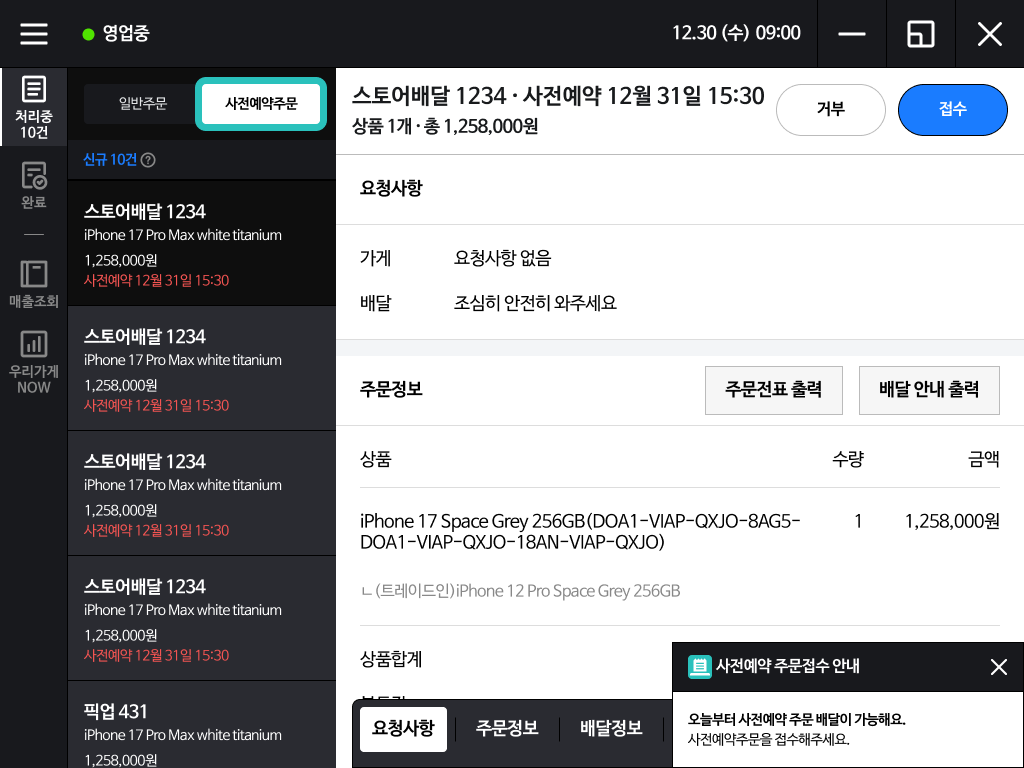
Task: Select the fourth 스토어배달 1234 order
Action: [202, 618]
